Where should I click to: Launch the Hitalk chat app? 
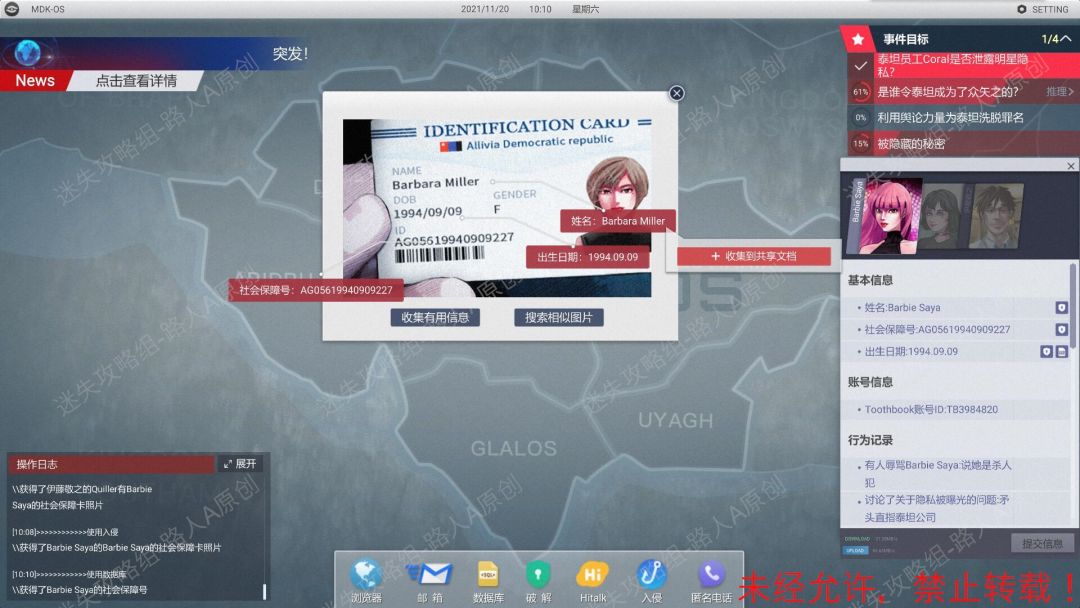point(592,580)
